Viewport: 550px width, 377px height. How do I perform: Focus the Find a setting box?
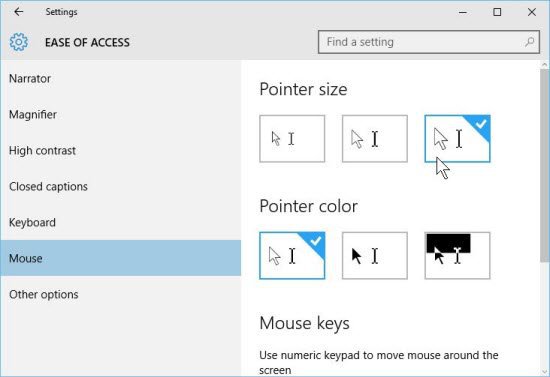click(429, 42)
